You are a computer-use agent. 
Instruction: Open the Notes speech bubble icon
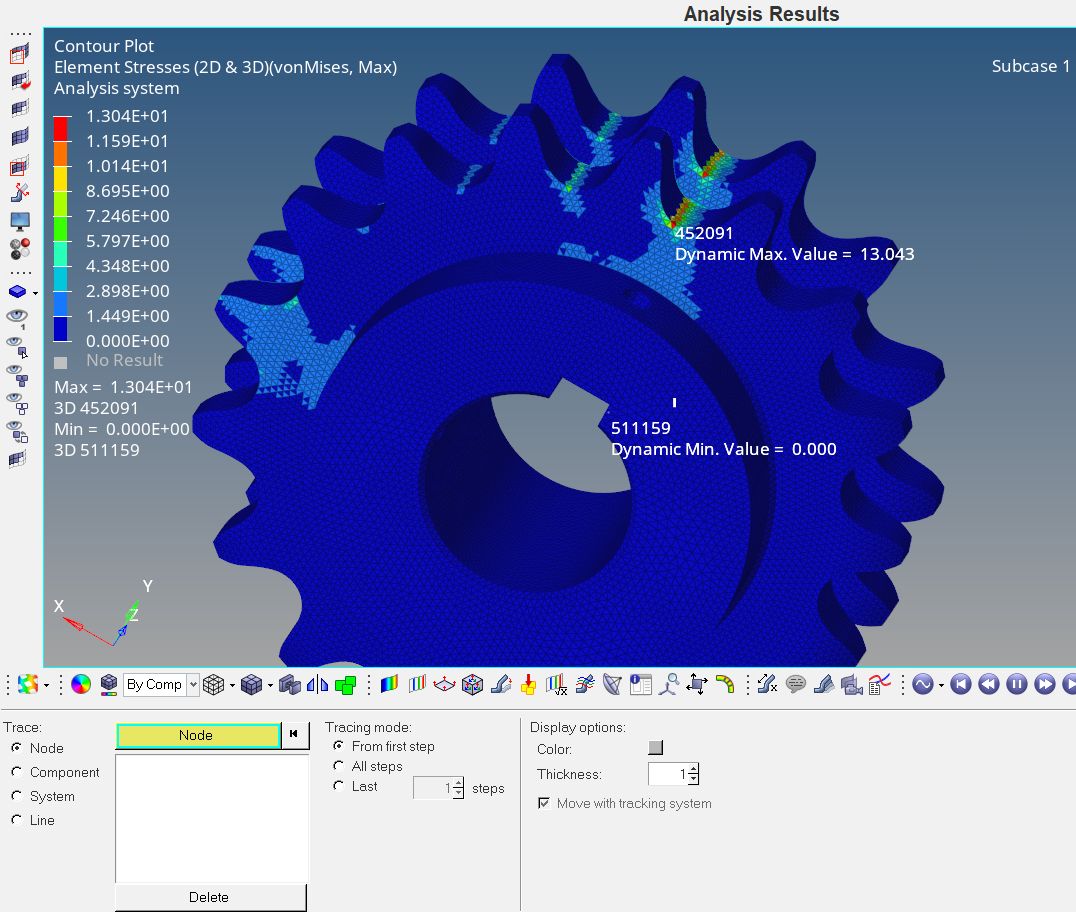coord(796,684)
